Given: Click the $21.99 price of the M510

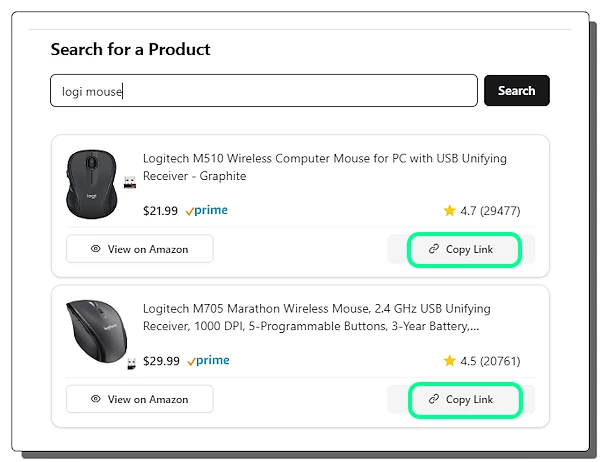Looking at the screenshot, I should click(160, 211).
